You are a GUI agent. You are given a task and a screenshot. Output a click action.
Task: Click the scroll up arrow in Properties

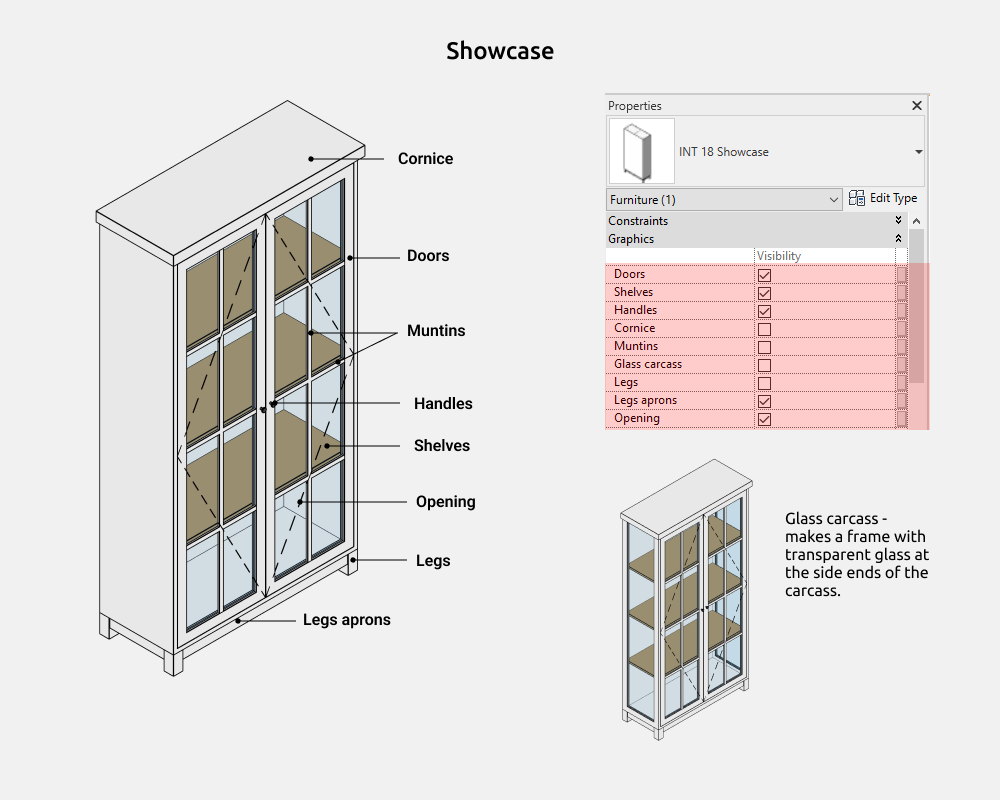coord(916,221)
